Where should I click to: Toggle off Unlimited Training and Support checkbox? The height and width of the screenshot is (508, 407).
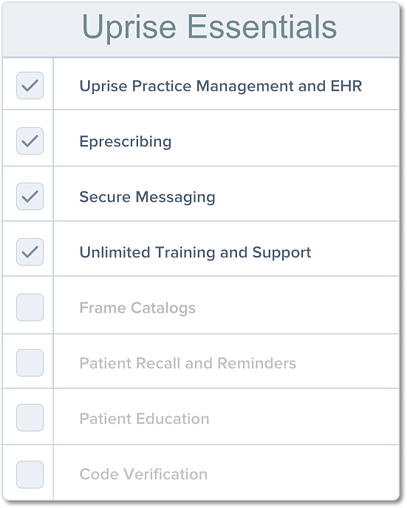[30, 252]
